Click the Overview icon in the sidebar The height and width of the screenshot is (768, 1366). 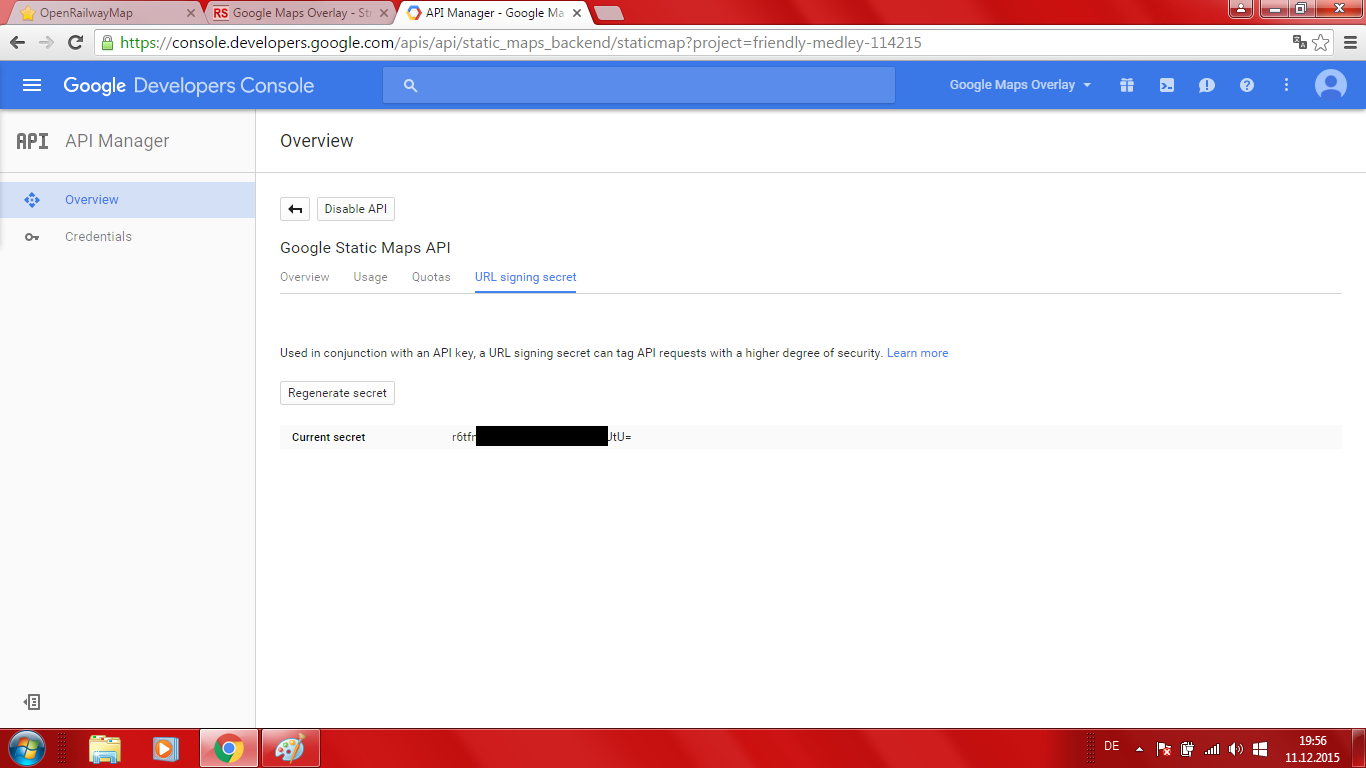point(32,200)
